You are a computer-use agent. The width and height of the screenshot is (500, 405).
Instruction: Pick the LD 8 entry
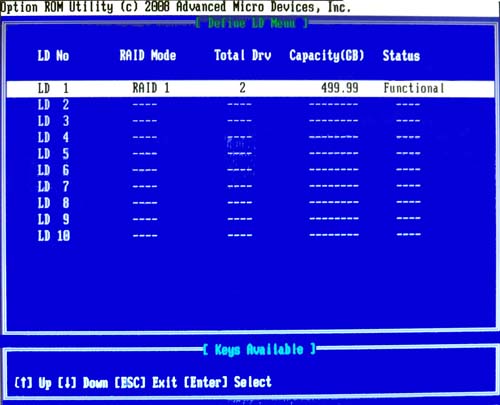point(250,203)
